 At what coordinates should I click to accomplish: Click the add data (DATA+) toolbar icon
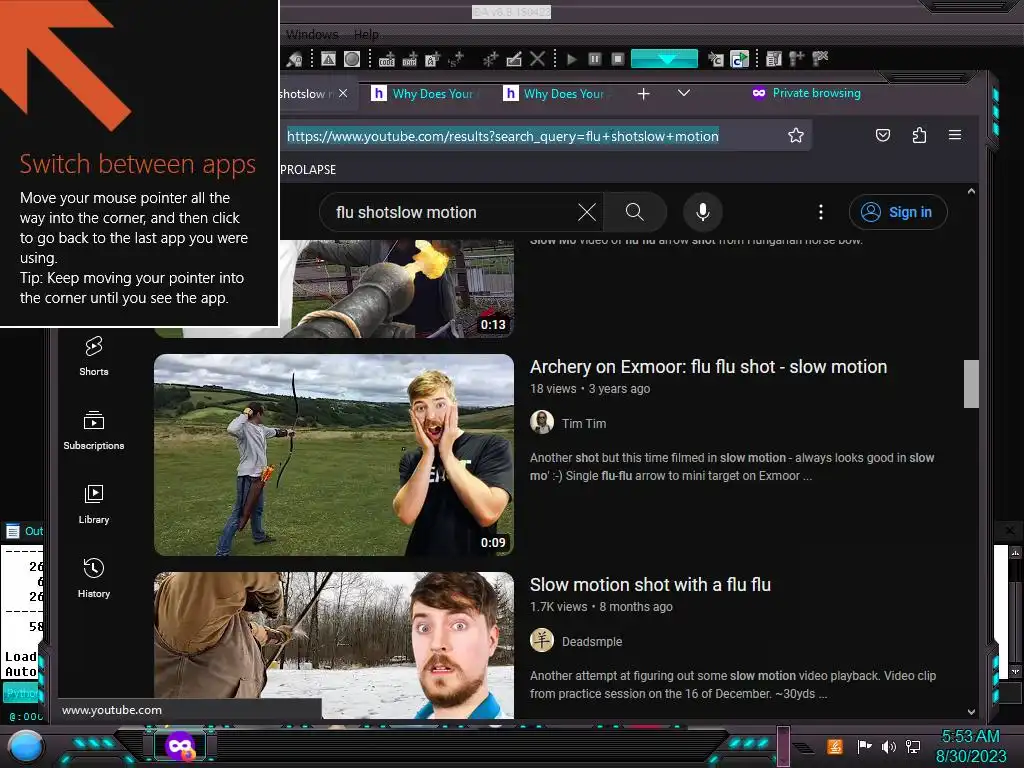coord(409,59)
